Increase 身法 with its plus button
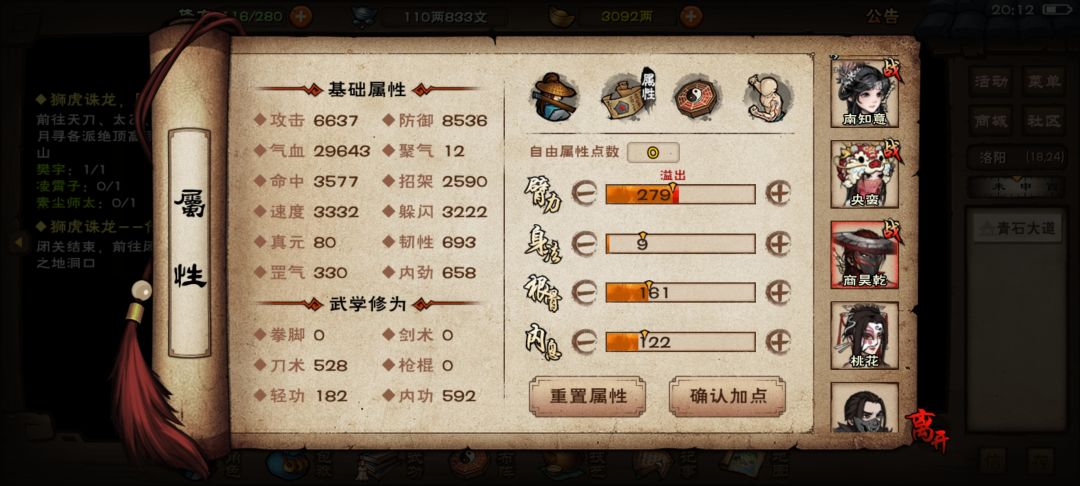Viewport: 1080px width, 486px height. 778,243
